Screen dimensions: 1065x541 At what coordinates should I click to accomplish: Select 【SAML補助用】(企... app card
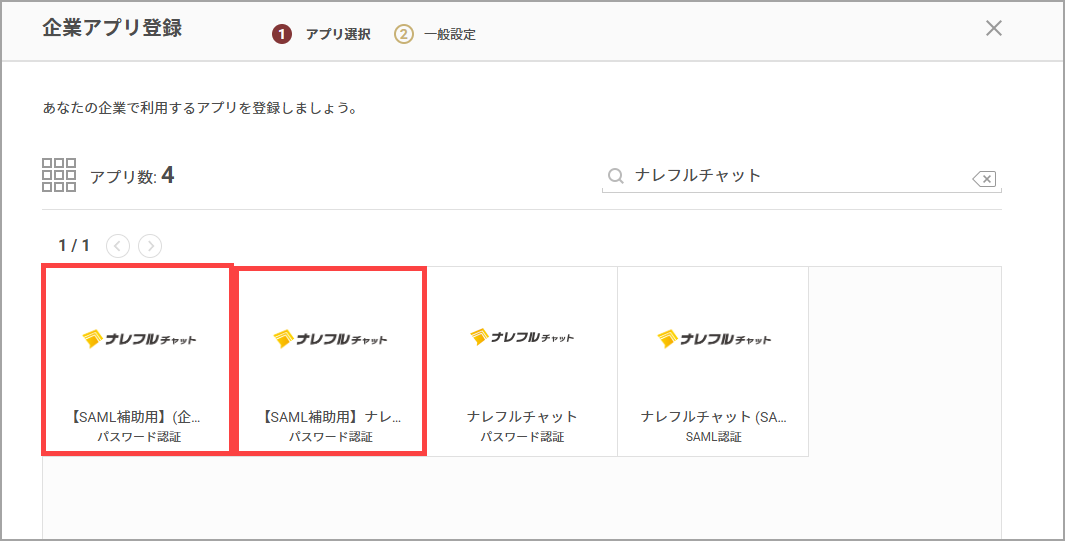[137, 360]
